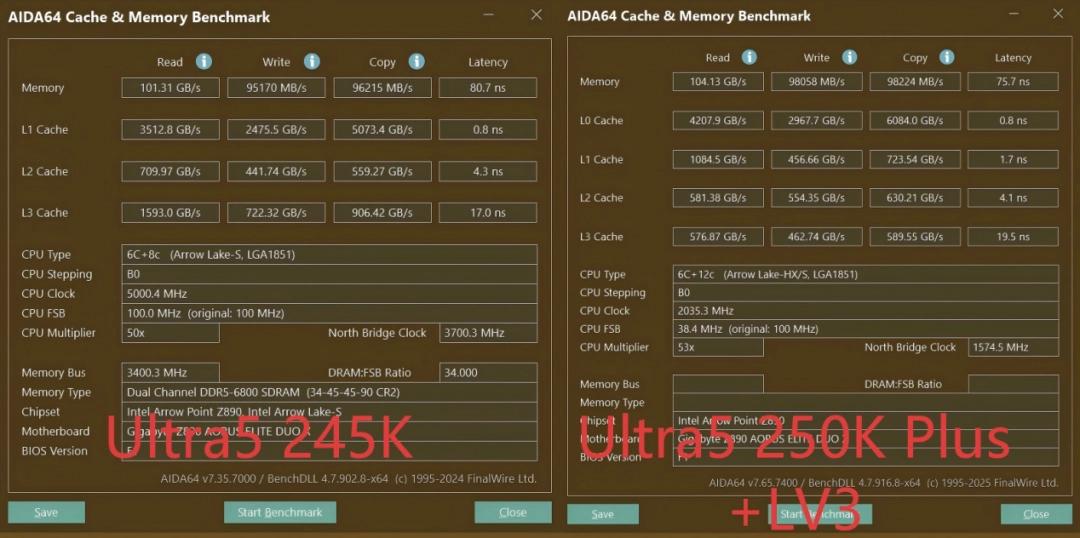Screen dimensions: 1080x538
Task: Select L1 copy 5073.4 GB/s value
Action: (383, 130)
